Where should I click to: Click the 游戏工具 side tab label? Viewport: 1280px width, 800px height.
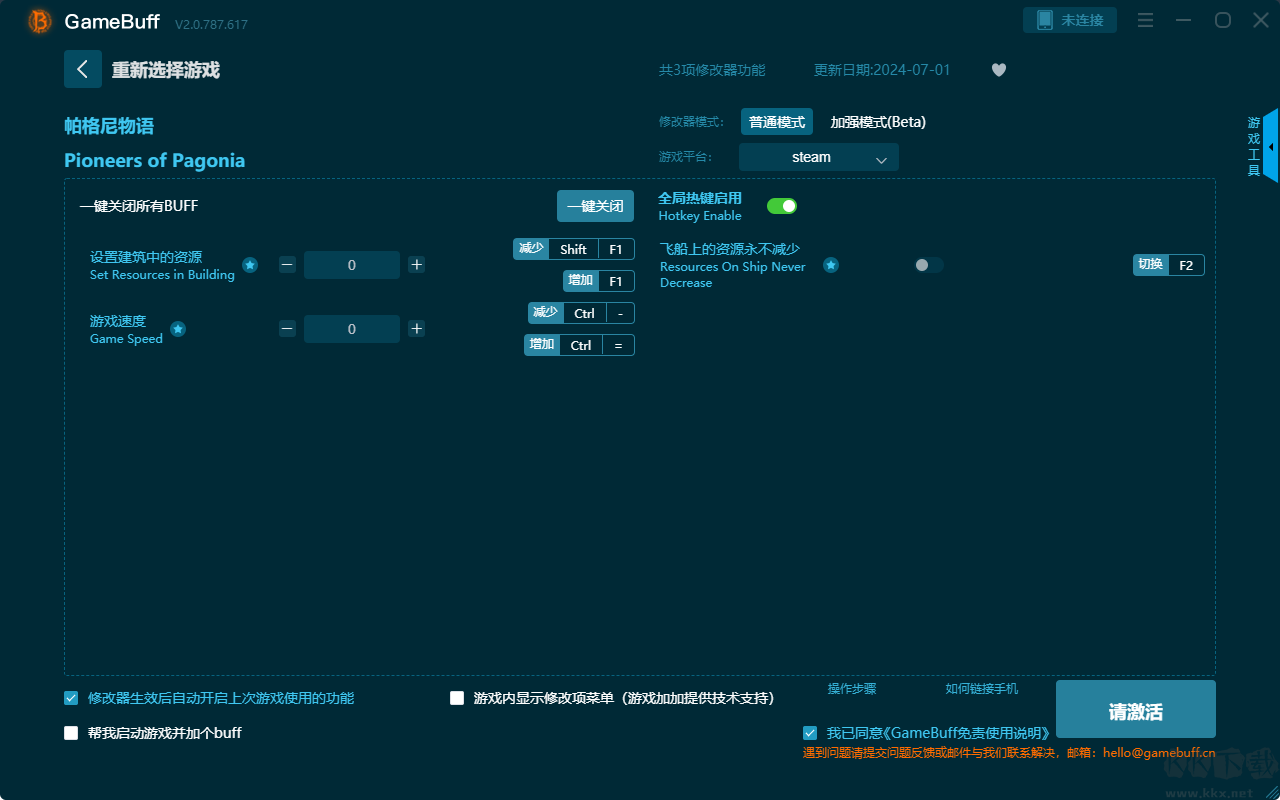click(x=1254, y=146)
